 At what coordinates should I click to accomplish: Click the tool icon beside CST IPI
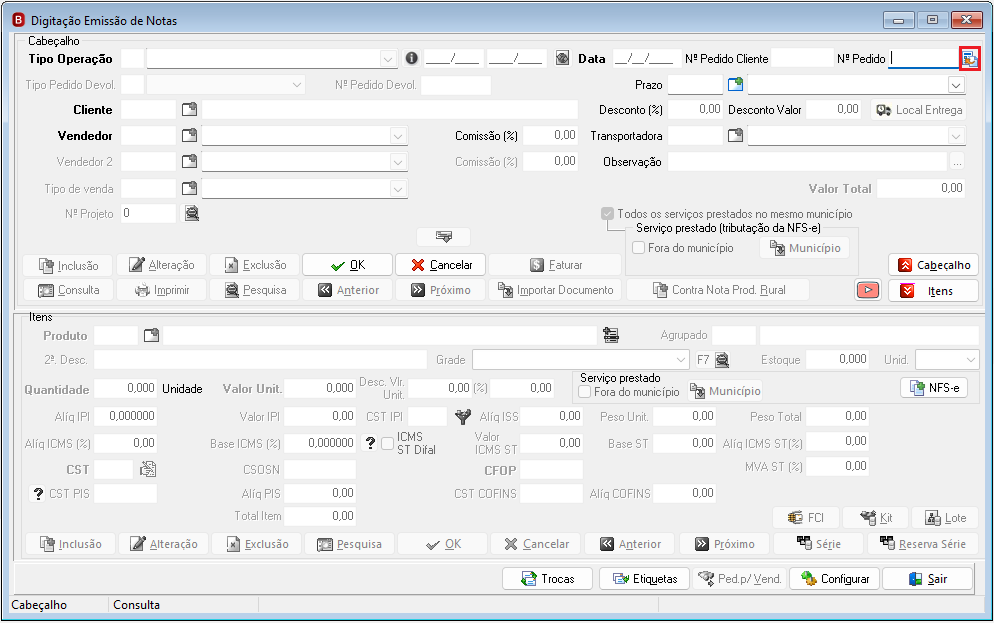463,416
